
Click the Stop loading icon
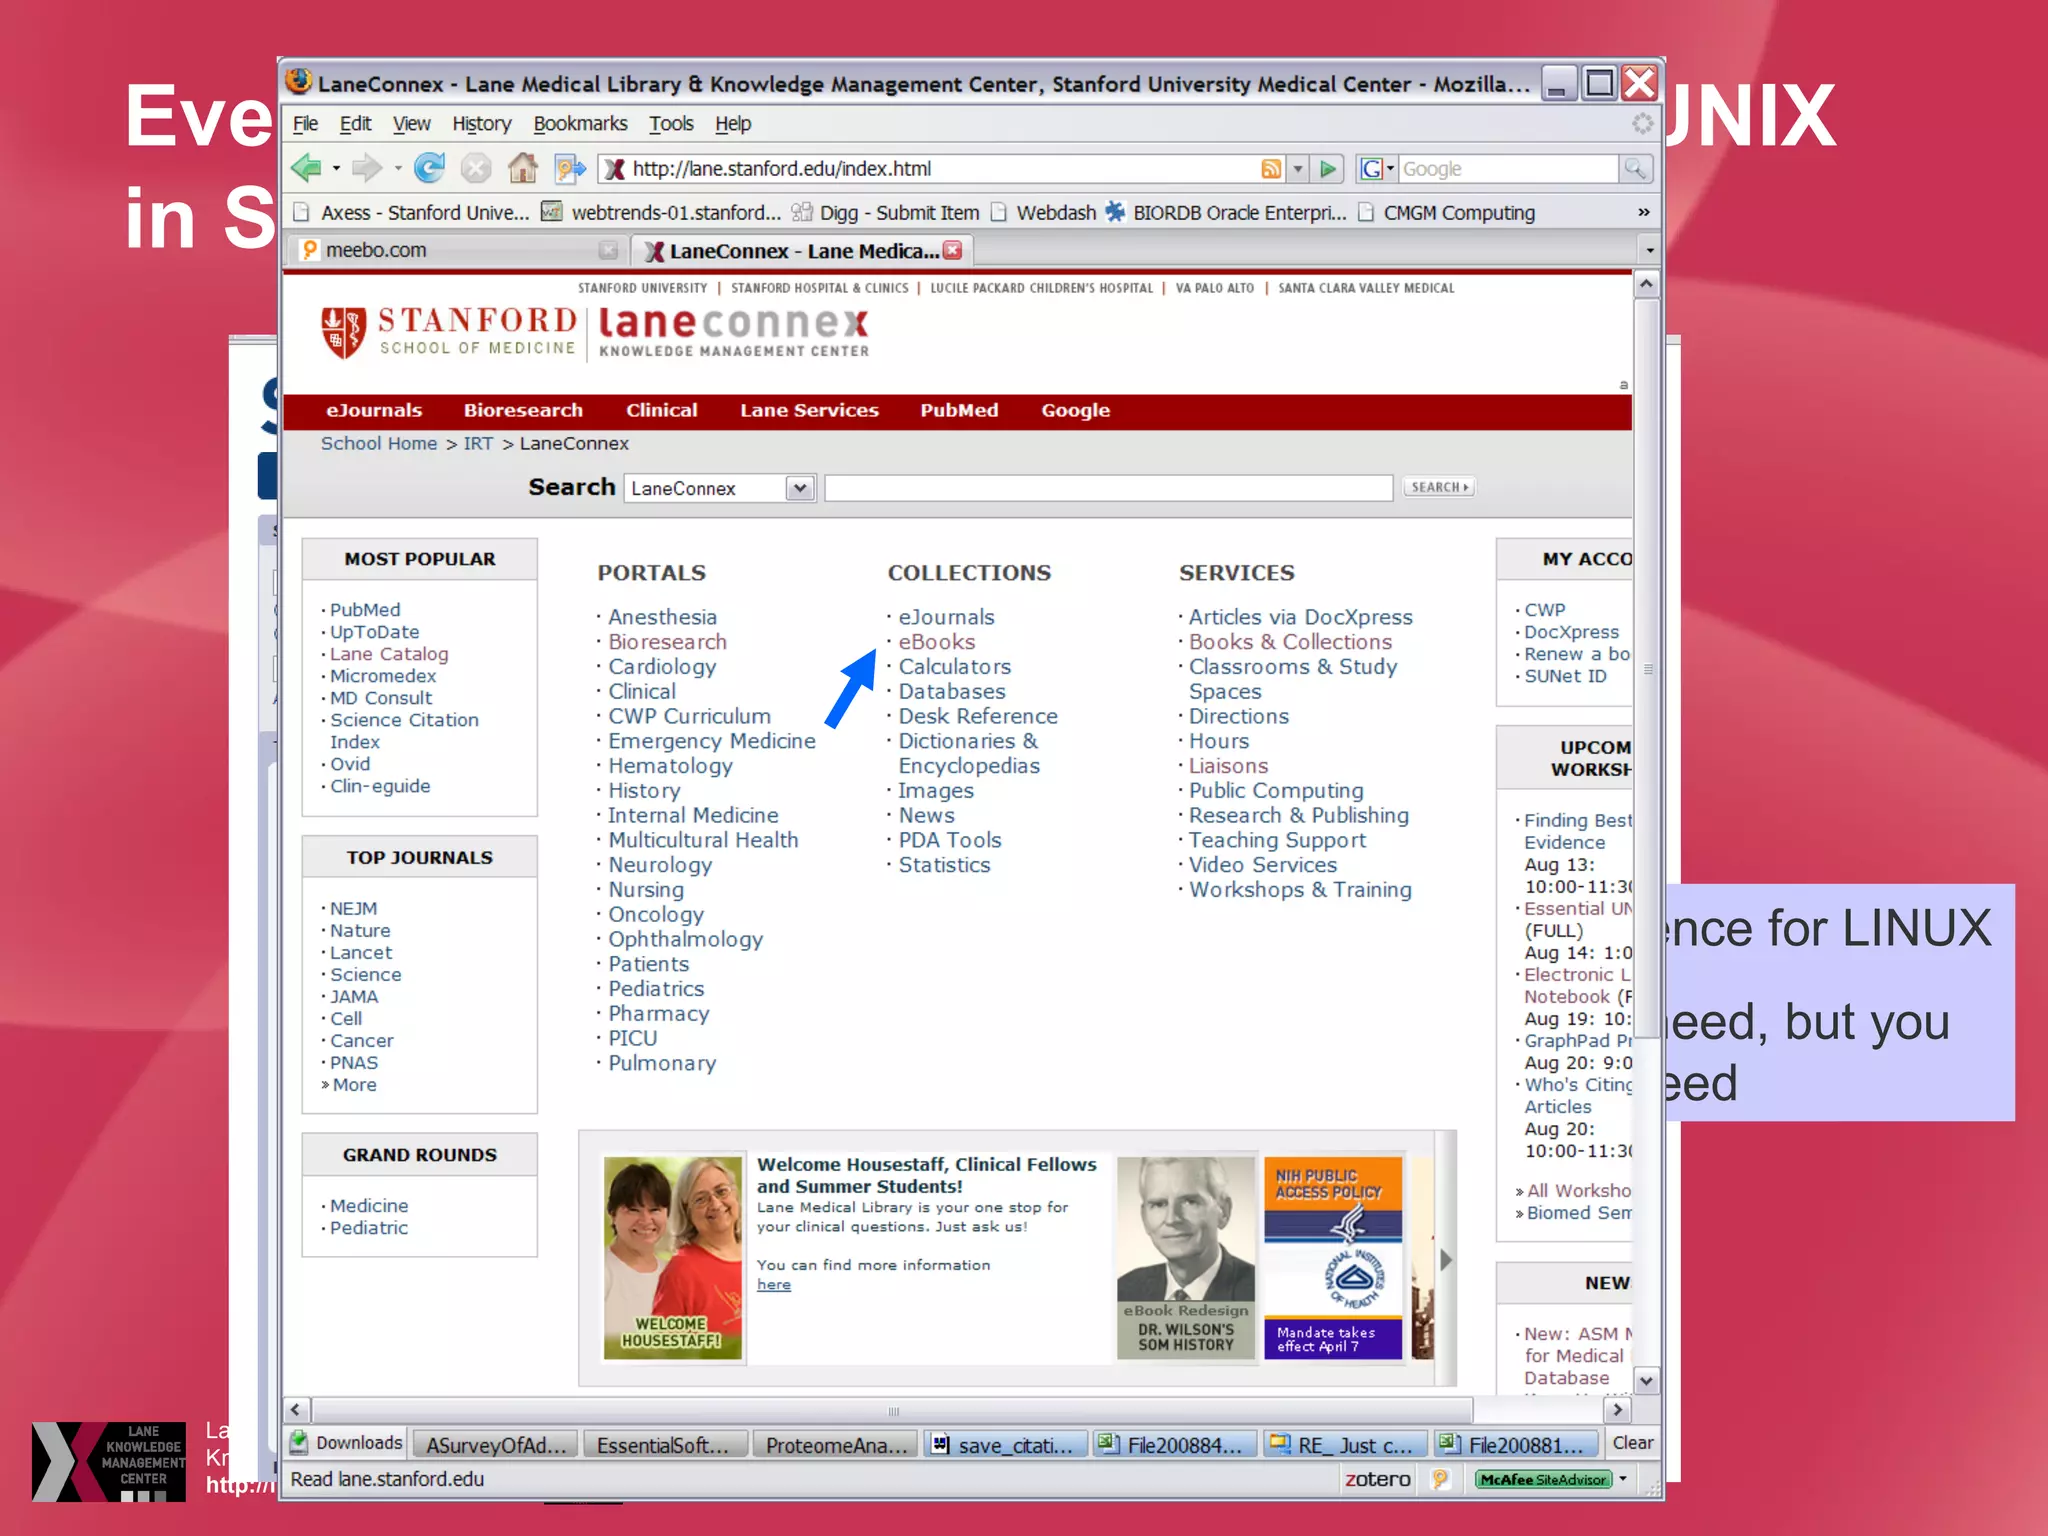476,168
